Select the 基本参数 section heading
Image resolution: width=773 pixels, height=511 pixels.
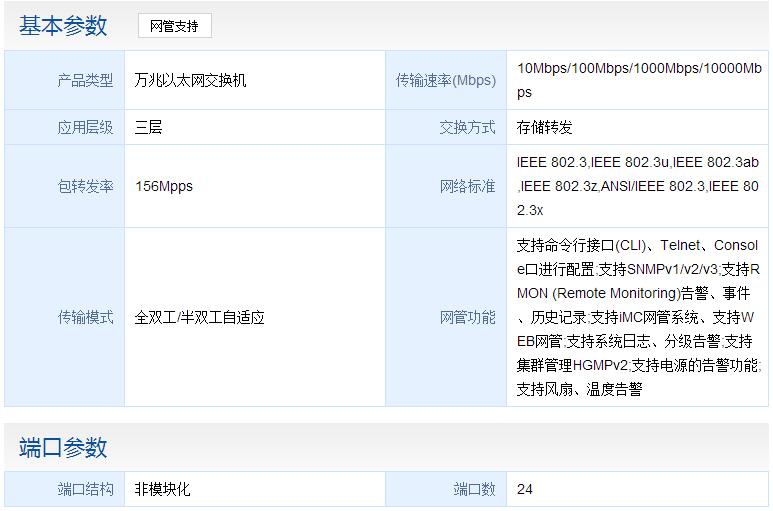(63, 26)
